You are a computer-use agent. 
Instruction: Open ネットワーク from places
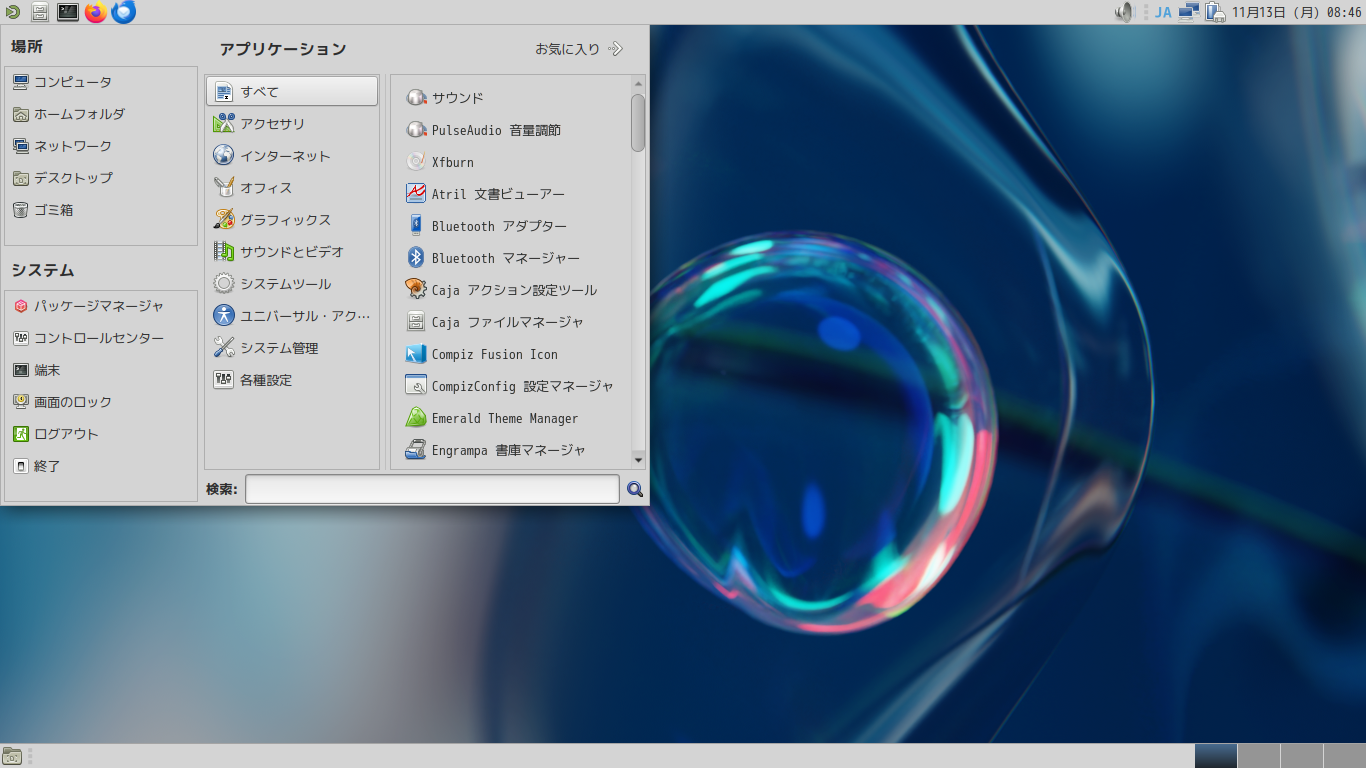101,146
